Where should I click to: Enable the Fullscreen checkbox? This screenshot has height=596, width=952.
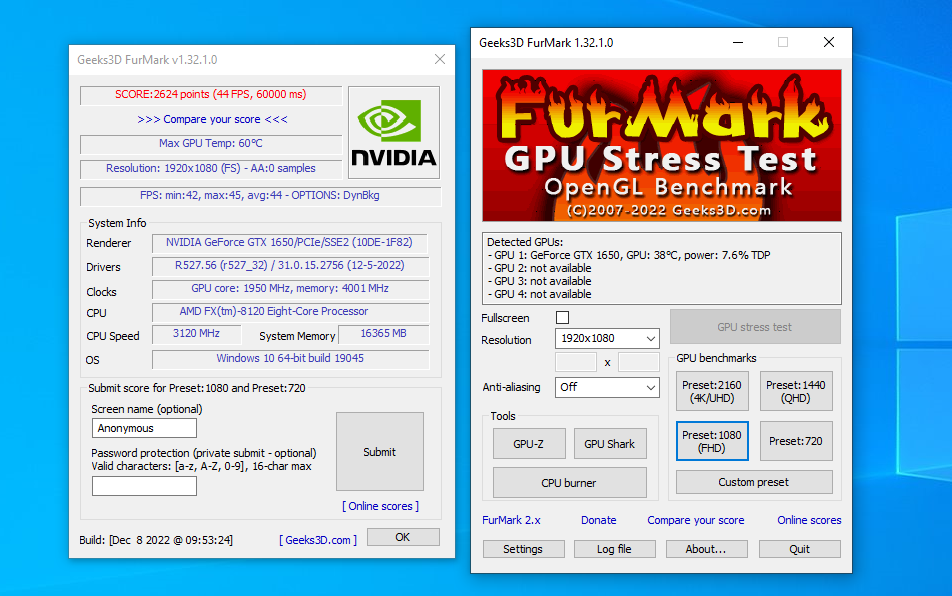coord(562,317)
